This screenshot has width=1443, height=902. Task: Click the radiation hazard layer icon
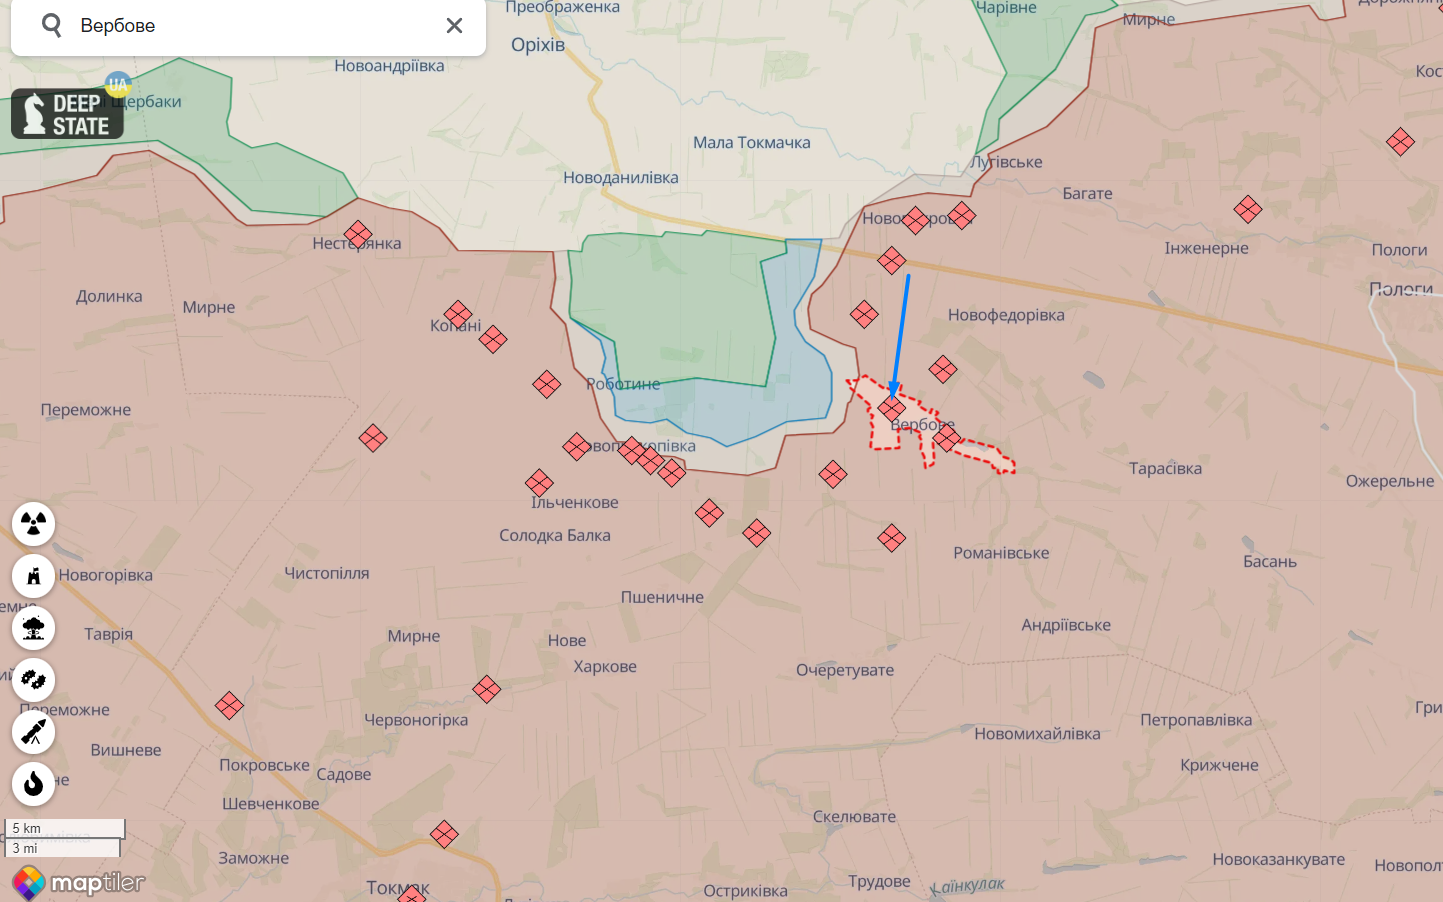click(x=33, y=523)
